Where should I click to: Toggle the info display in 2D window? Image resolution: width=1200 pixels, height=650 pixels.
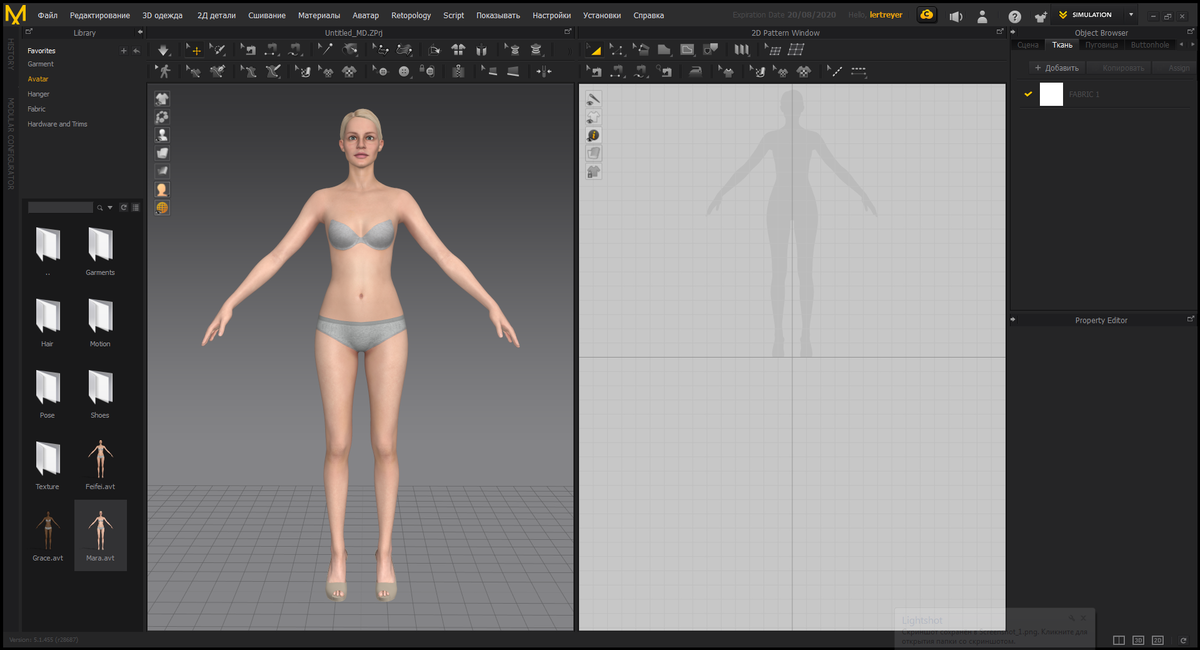[x=593, y=135]
